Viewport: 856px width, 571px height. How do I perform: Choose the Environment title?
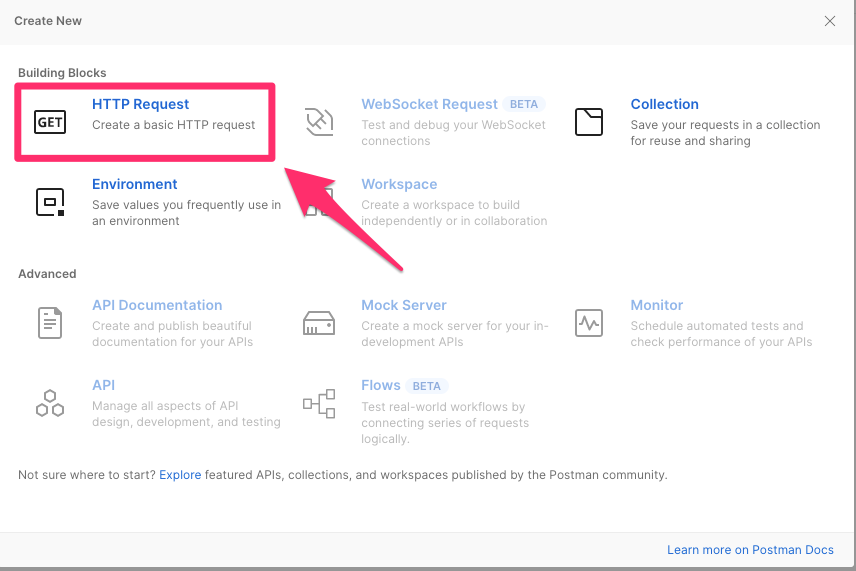(134, 184)
